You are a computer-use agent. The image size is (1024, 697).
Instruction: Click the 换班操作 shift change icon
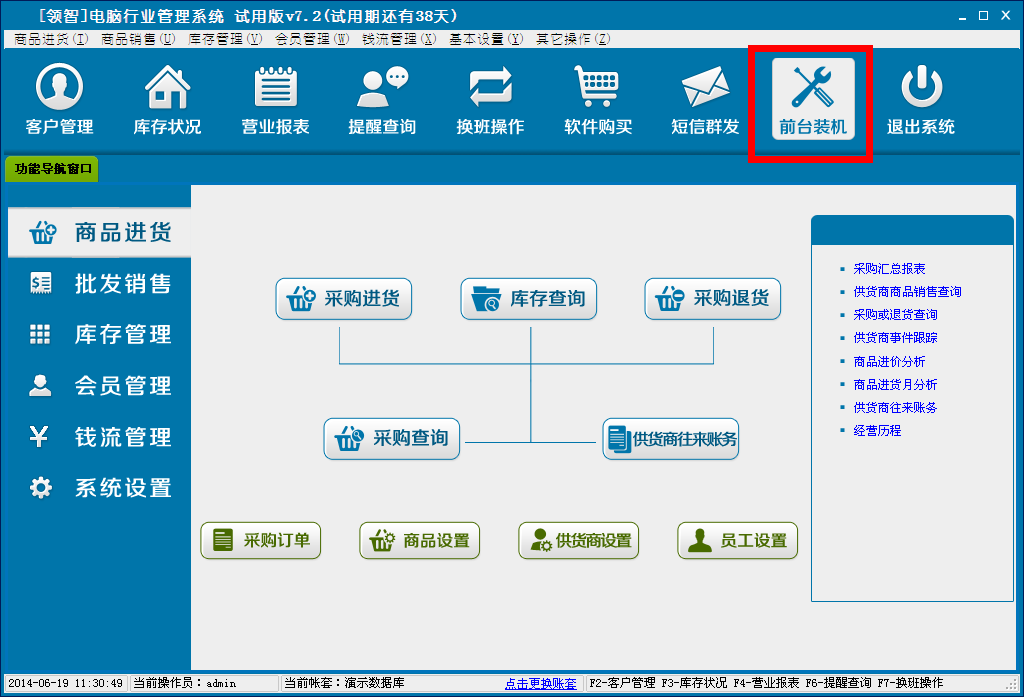(x=490, y=101)
